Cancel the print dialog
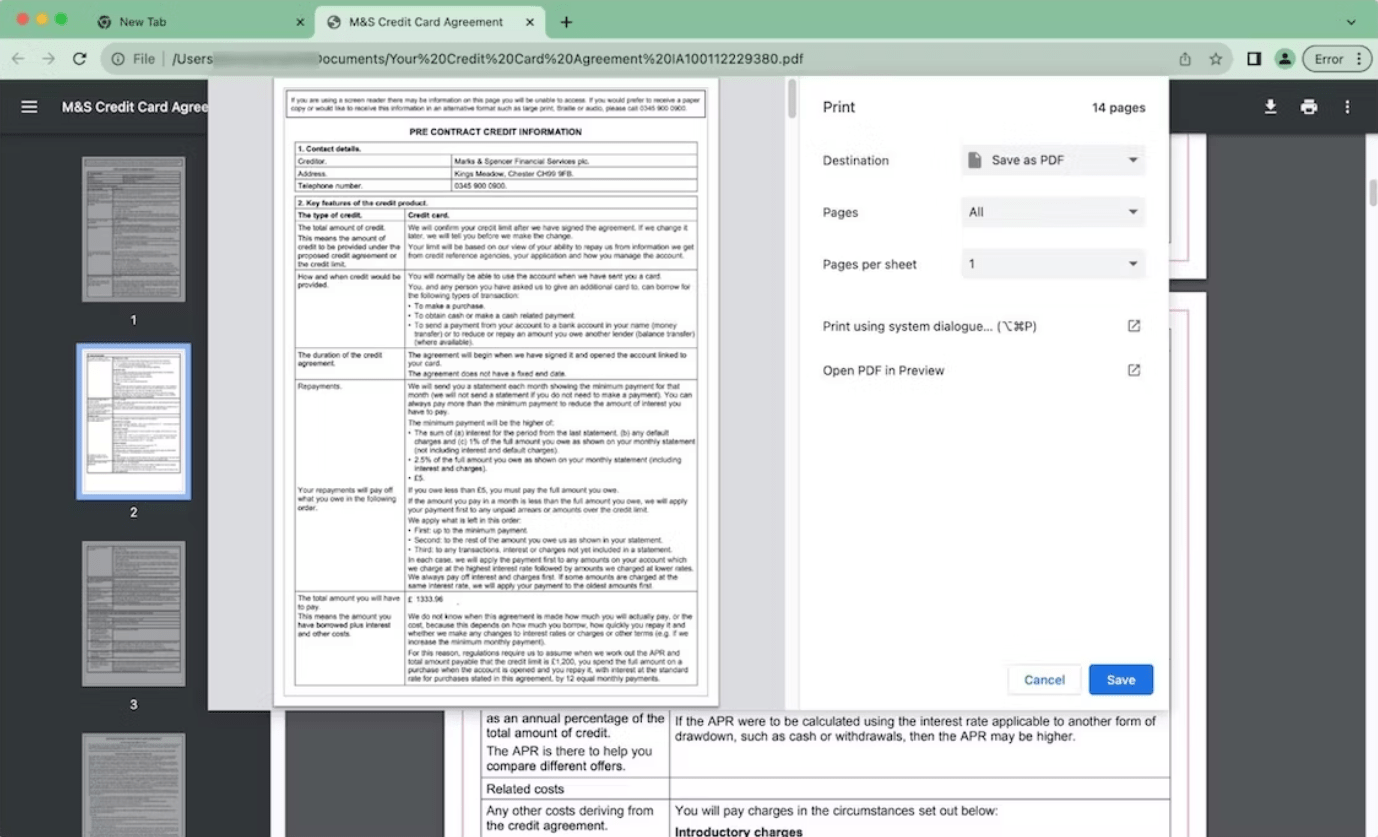The image size is (1378, 837). (1043, 679)
